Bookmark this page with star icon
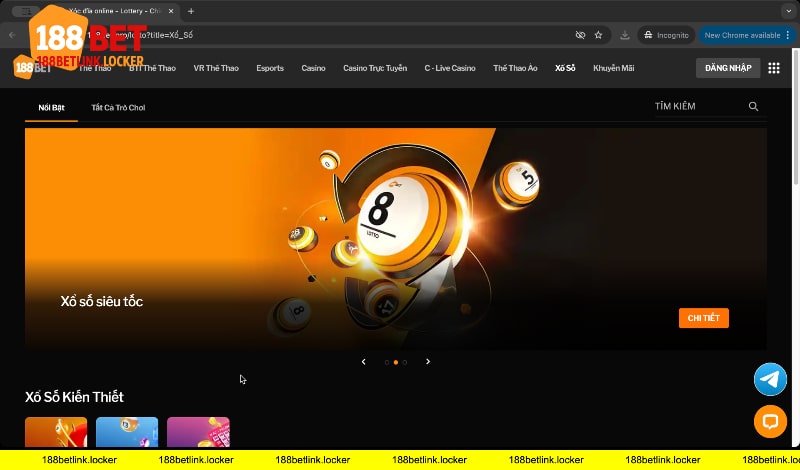Screen dimensions: 800x470 pyautogui.click(x=598, y=35)
